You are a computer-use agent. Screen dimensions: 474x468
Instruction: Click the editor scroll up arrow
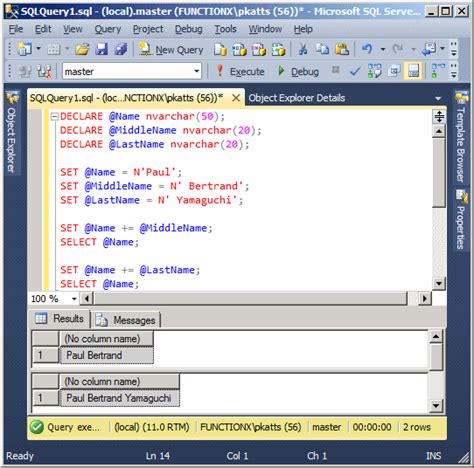point(439,131)
